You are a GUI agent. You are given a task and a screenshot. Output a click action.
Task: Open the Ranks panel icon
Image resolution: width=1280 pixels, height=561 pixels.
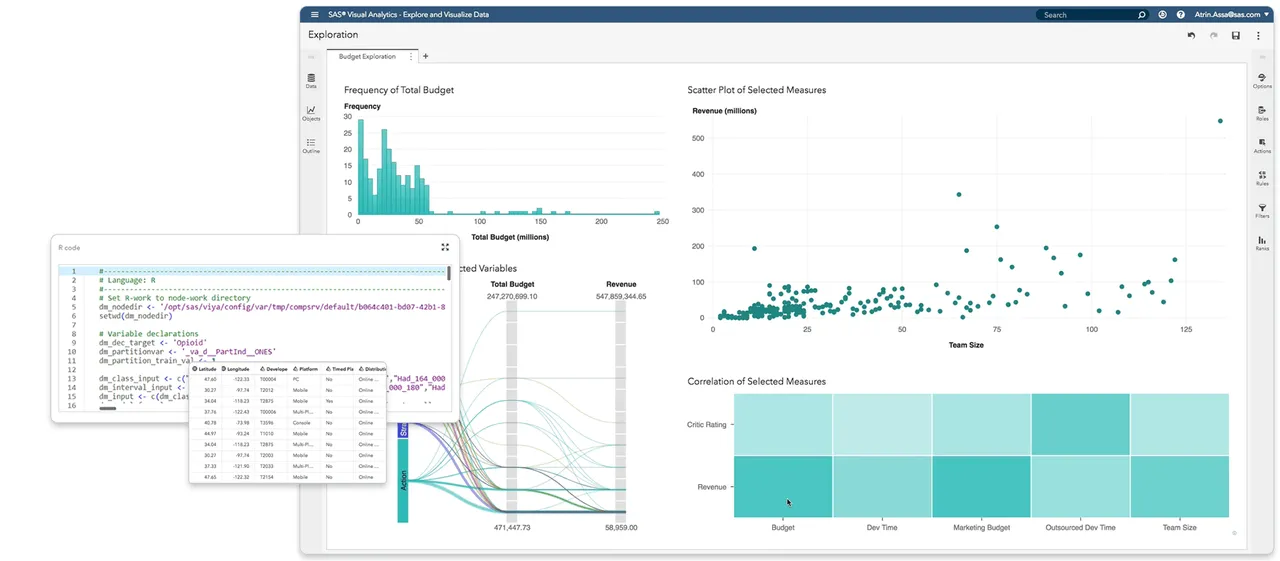click(x=1262, y=243)
